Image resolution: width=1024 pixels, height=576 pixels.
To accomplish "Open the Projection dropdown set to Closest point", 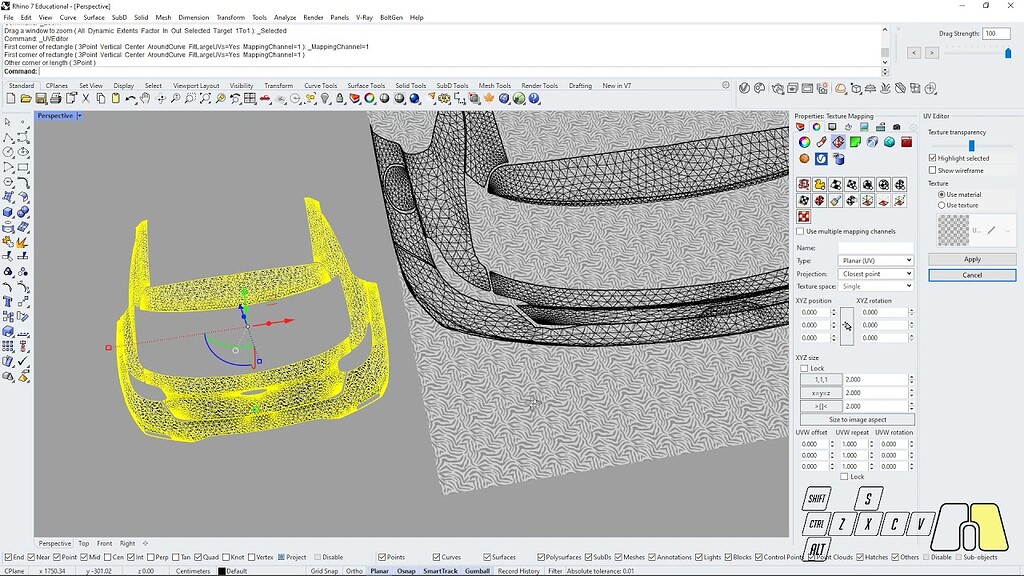I will pyautogui.click(x=875, y=273).
